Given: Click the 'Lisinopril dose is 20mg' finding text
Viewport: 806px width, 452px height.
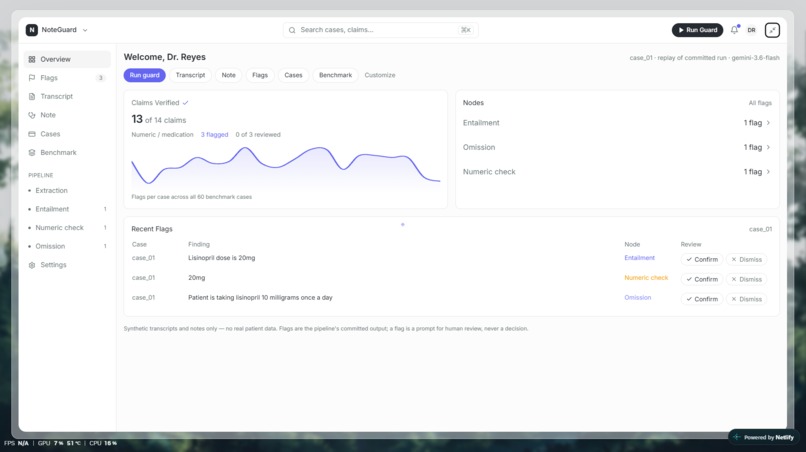Looking at the screenshot, I should point(222,258).
